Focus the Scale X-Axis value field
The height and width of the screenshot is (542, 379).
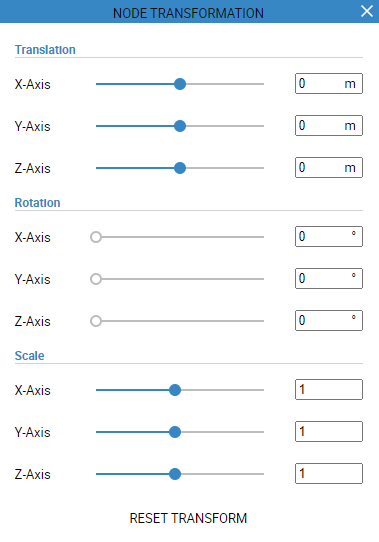329,390
